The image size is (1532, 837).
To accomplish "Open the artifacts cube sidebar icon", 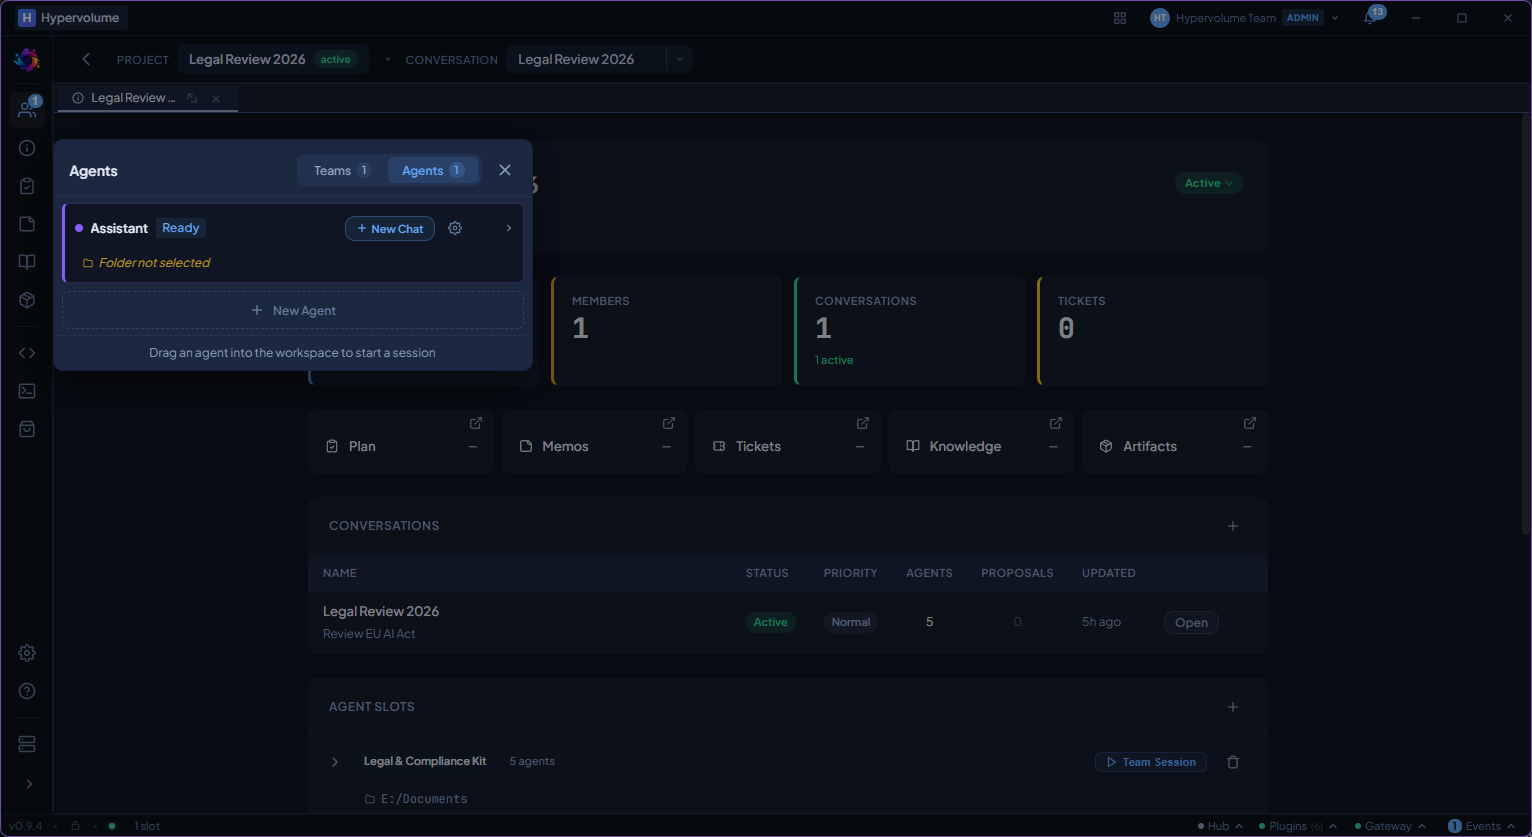I will pos(27,300).
